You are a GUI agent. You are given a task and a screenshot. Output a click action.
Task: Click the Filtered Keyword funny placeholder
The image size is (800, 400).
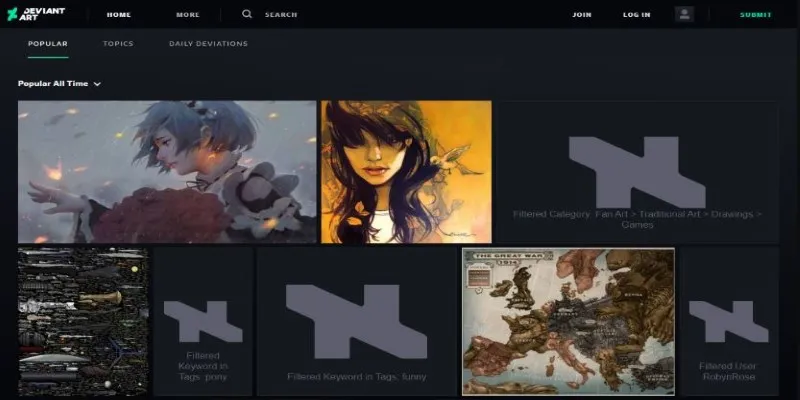pos(357,322)
